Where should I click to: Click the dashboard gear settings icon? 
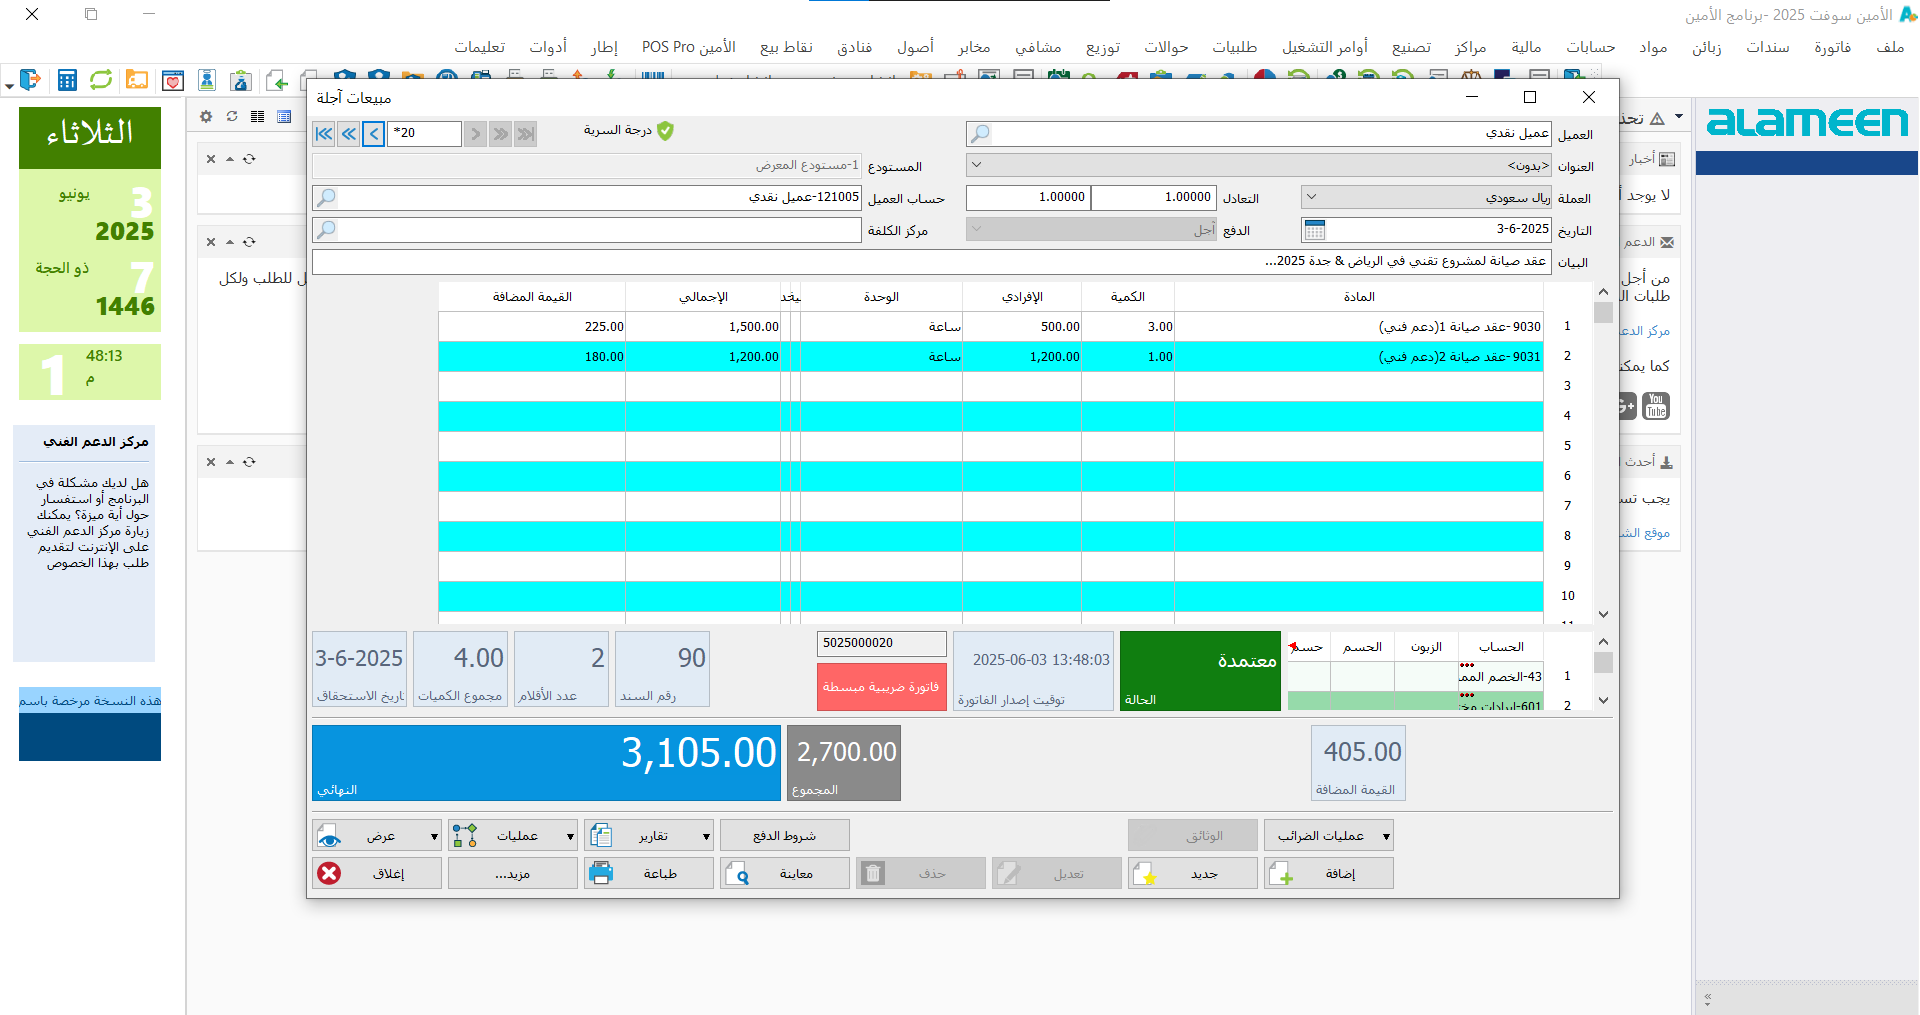coord(206,116)
